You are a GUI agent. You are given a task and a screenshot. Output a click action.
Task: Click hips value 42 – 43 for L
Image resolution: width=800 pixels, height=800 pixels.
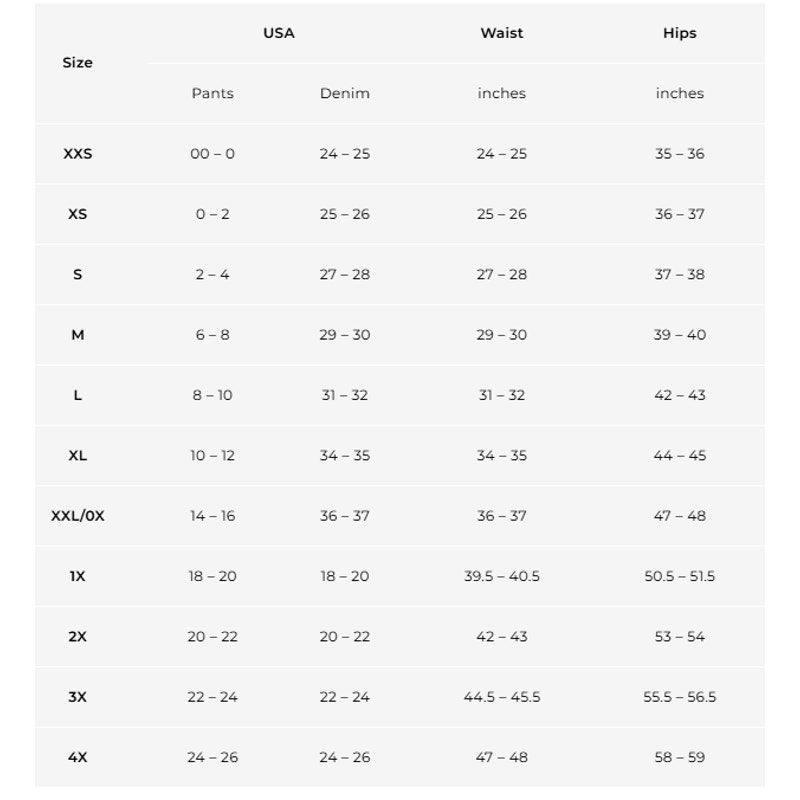point(680,395)
